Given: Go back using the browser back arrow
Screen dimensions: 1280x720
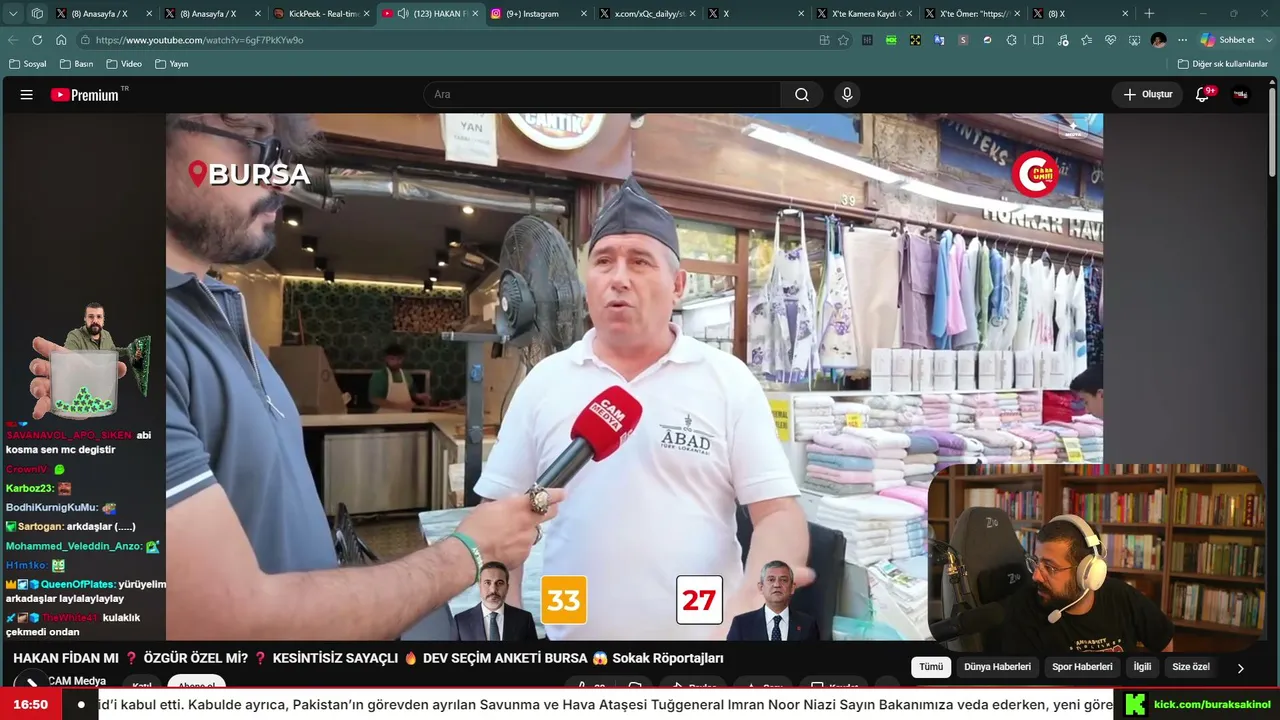Looking at the screenshot, I should coord(13,40).
